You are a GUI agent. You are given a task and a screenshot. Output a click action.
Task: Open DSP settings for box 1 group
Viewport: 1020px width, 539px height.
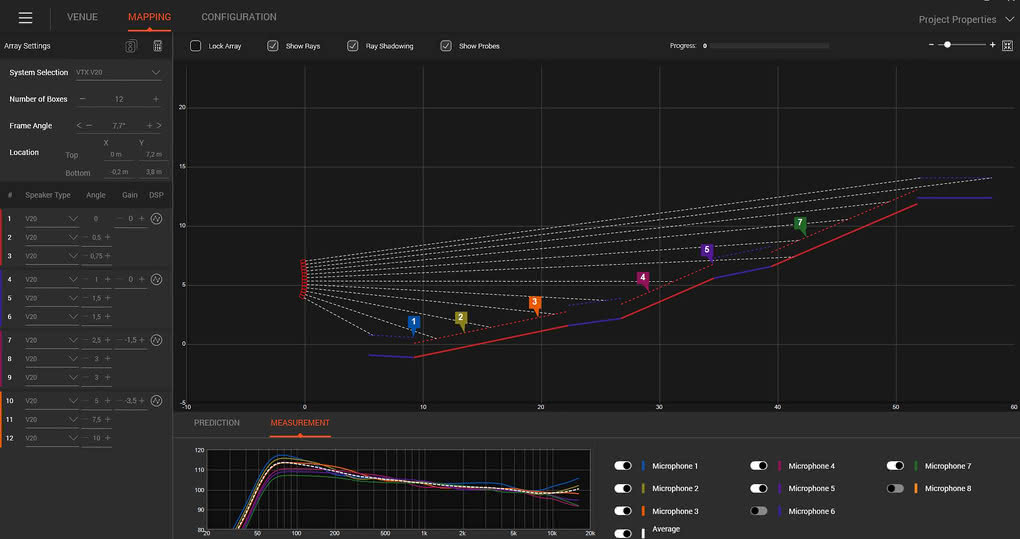point(156,218)
